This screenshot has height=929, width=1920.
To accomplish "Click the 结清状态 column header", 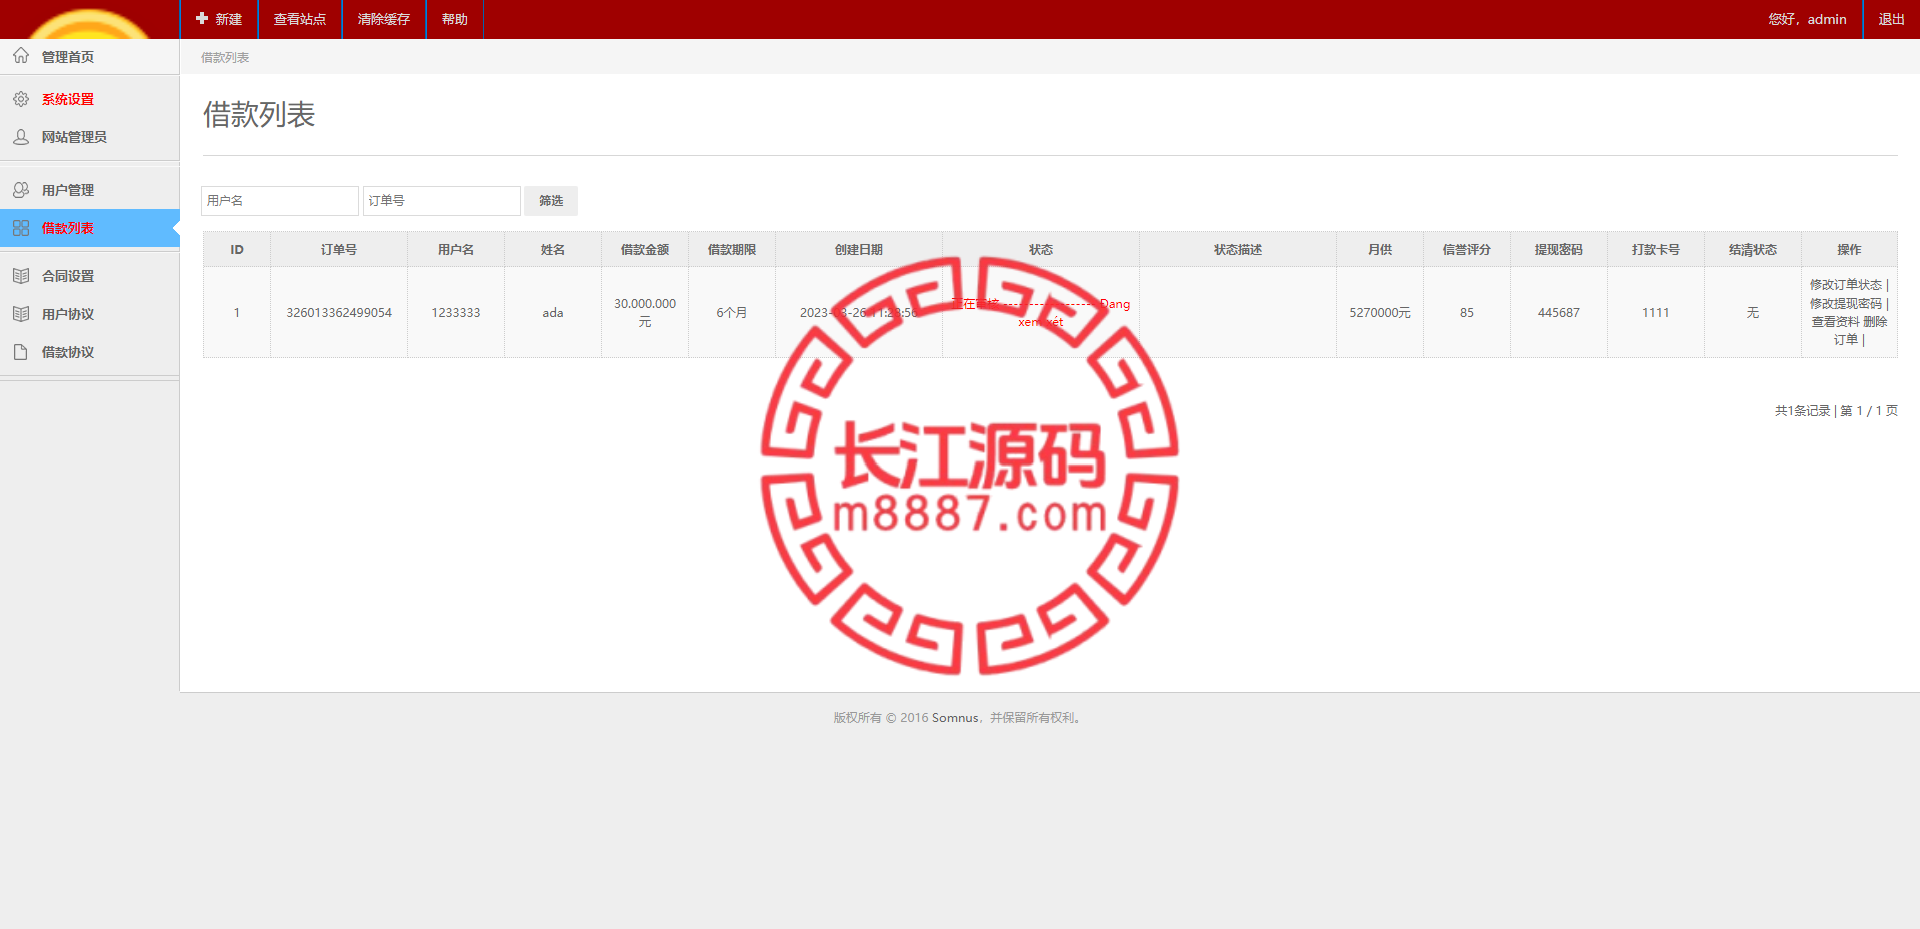I will coord(1753,249).
